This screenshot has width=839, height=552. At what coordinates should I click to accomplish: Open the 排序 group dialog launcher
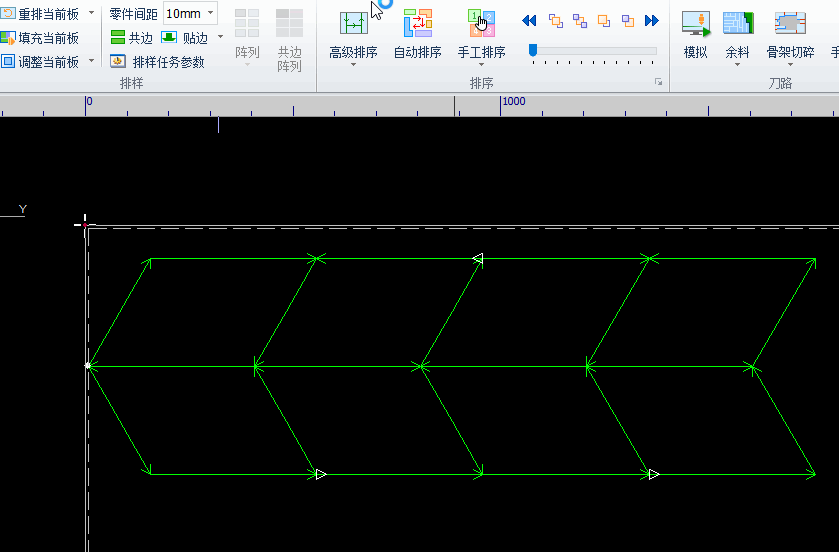(x=659, y=83)
